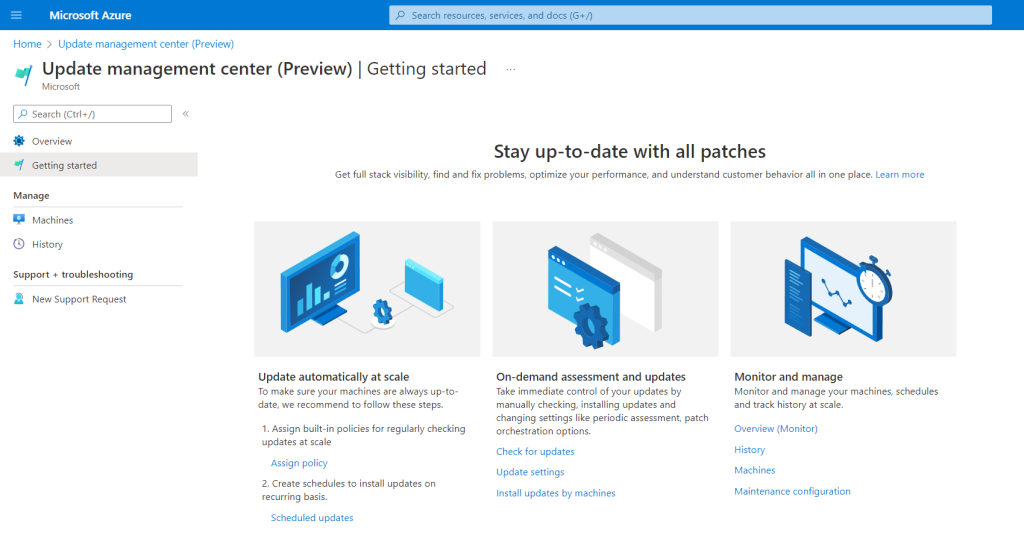This screenshot has height=553, width=1024.
Task: Focus the top search resources field
Action: click(x=690, y=15)
